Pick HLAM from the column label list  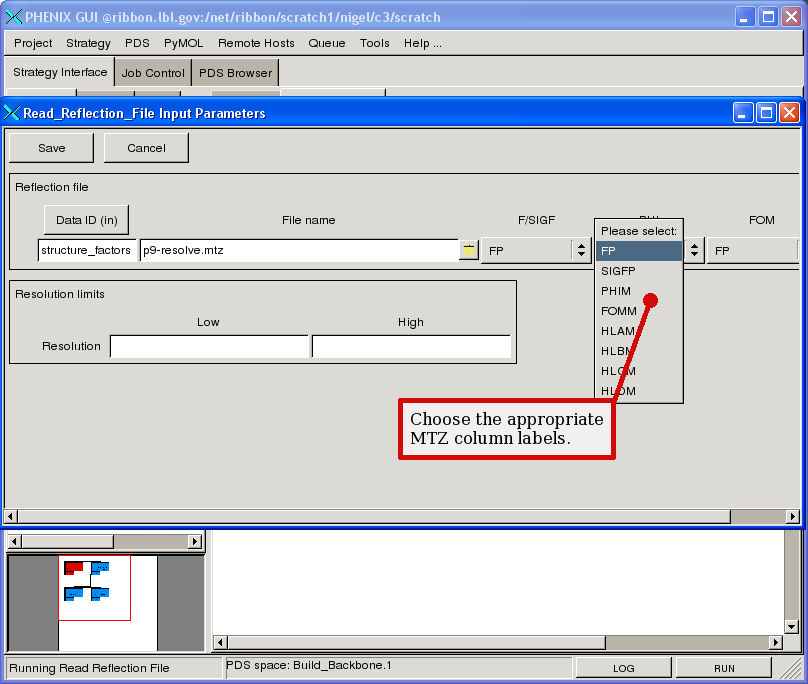pos(618,331)
